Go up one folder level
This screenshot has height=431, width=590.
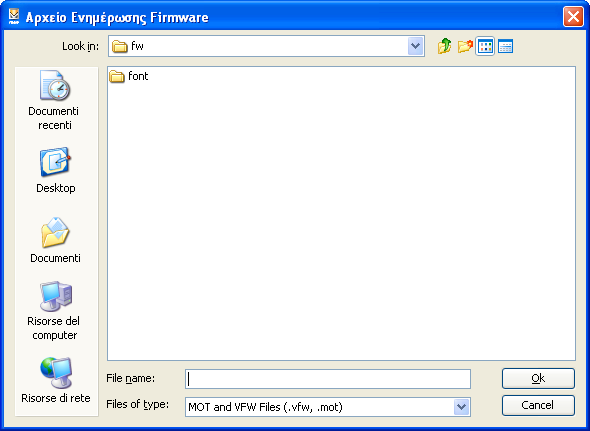pos(444,46)
